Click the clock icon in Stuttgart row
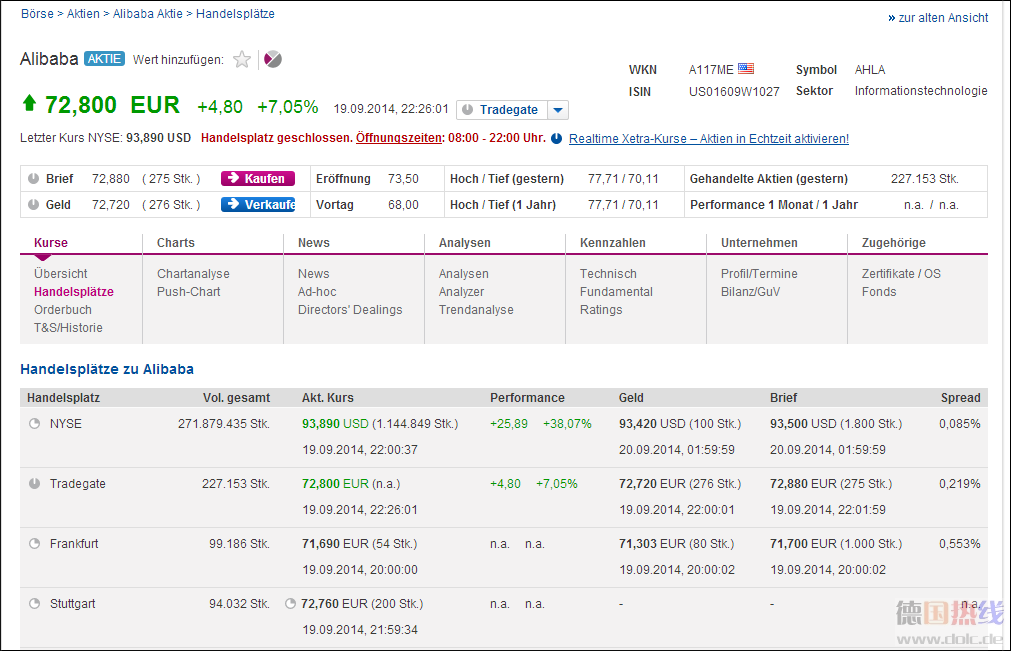 pyautogui.click(x=35, y=603)
